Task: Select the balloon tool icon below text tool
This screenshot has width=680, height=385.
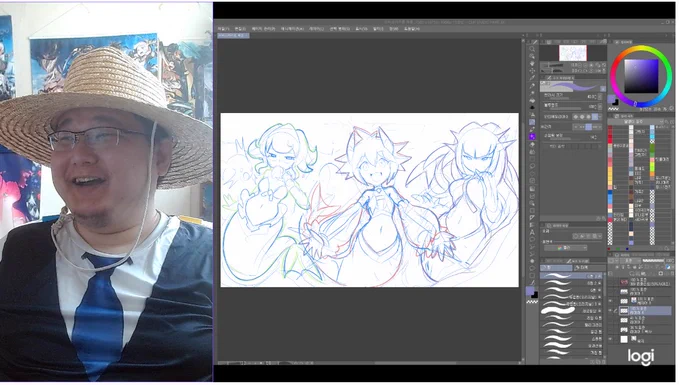Action: point(532,239)
